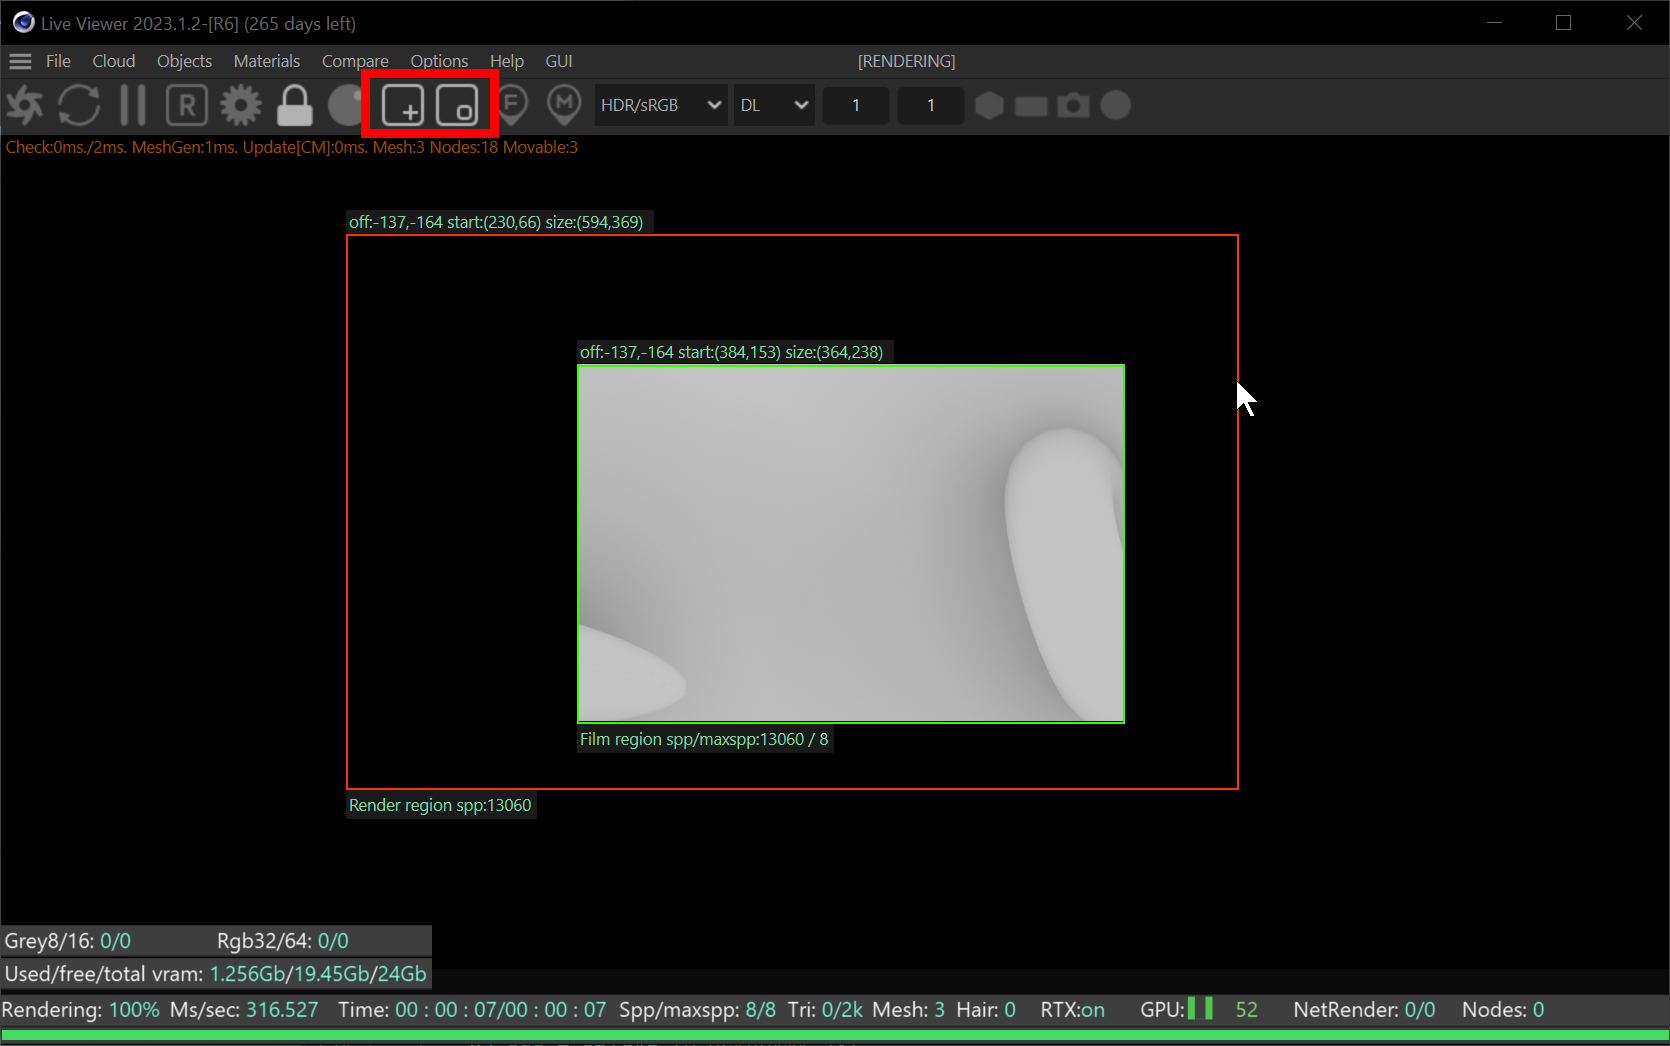Open the hamburger menu icon
Viewport: 1670px width, 1046px height.
(x=20, y=61)
